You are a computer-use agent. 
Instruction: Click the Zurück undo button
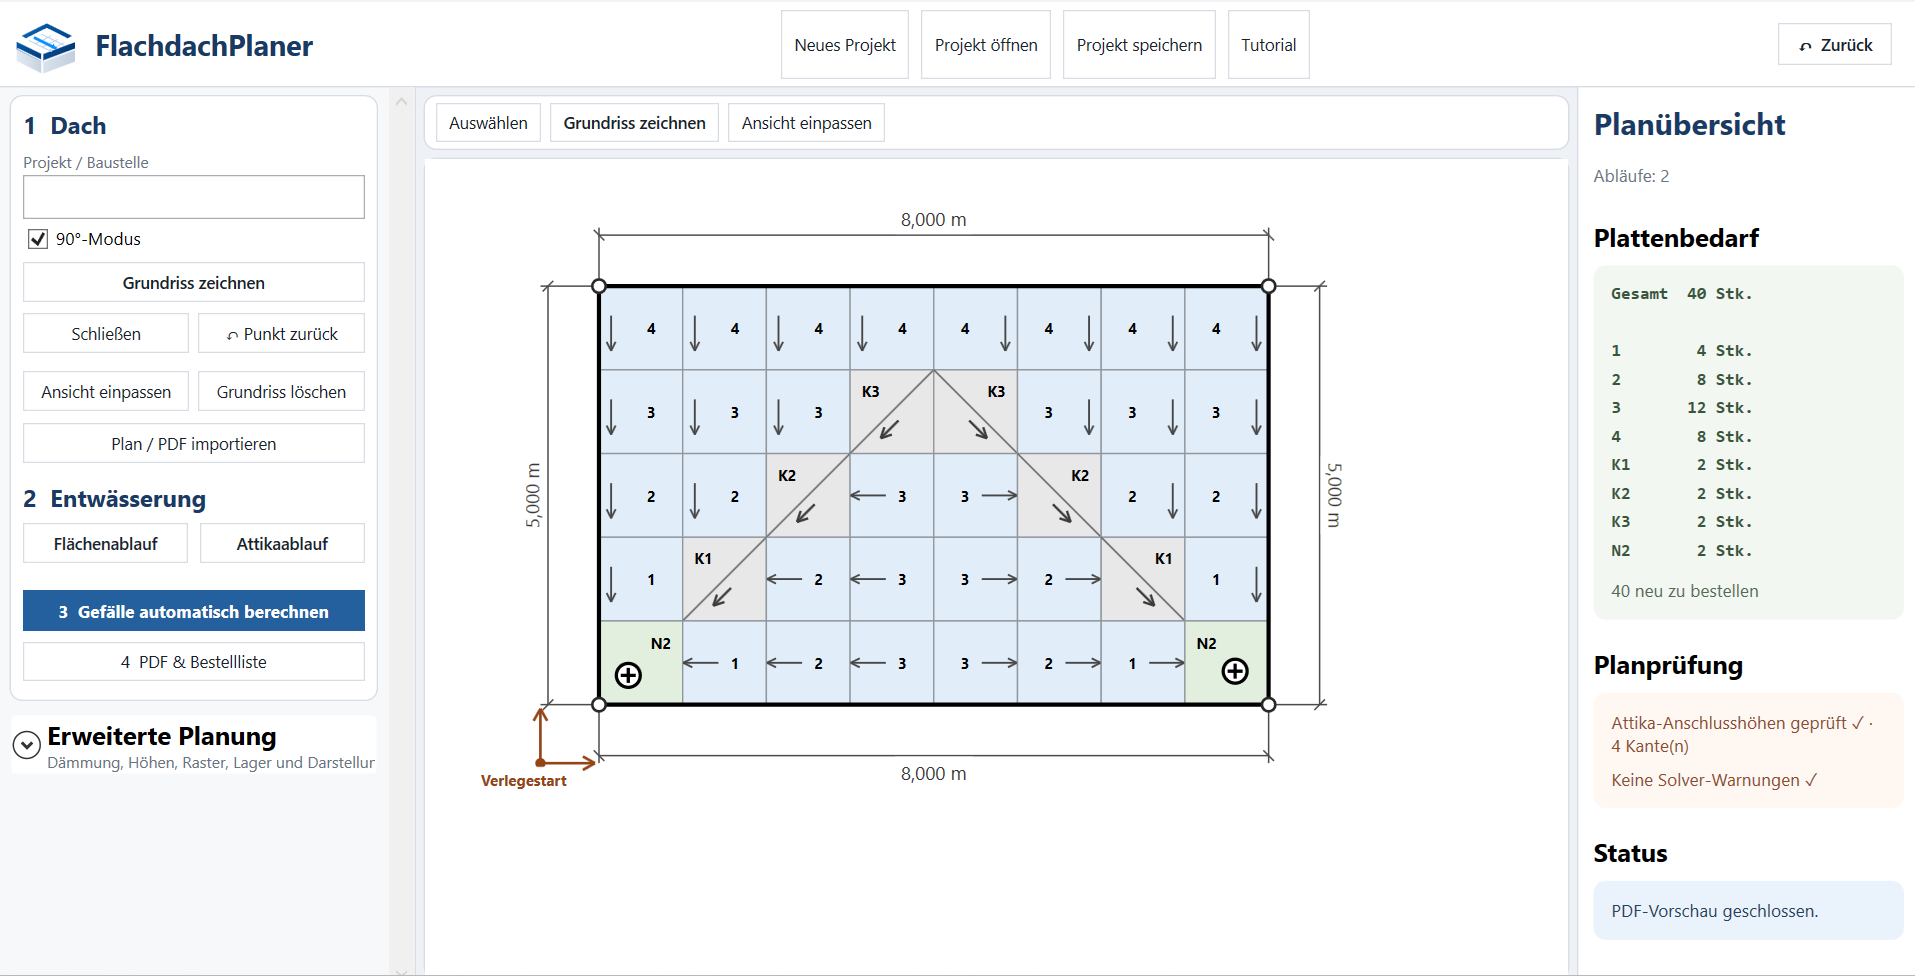tap(1835, 45)
